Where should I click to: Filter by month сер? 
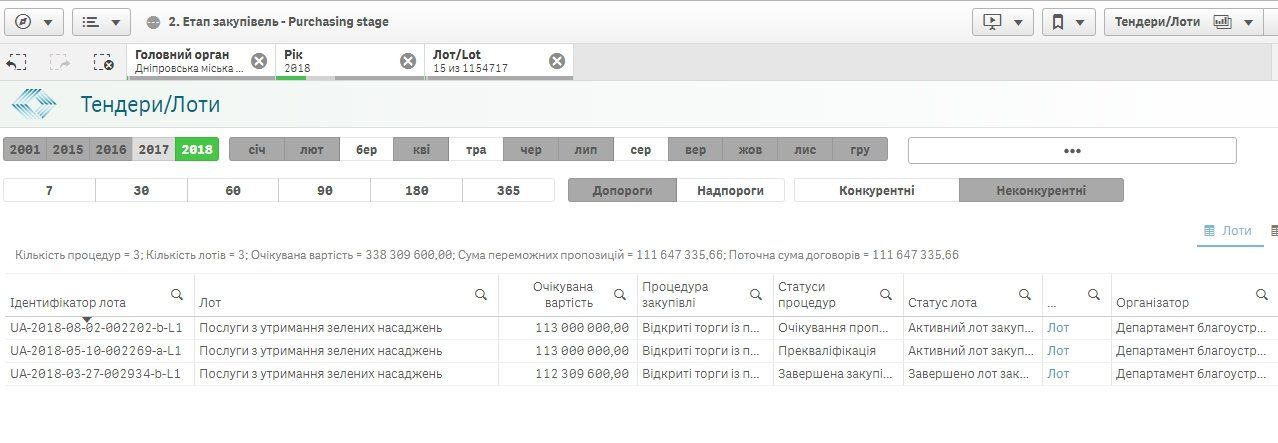[x=641, y=149]
